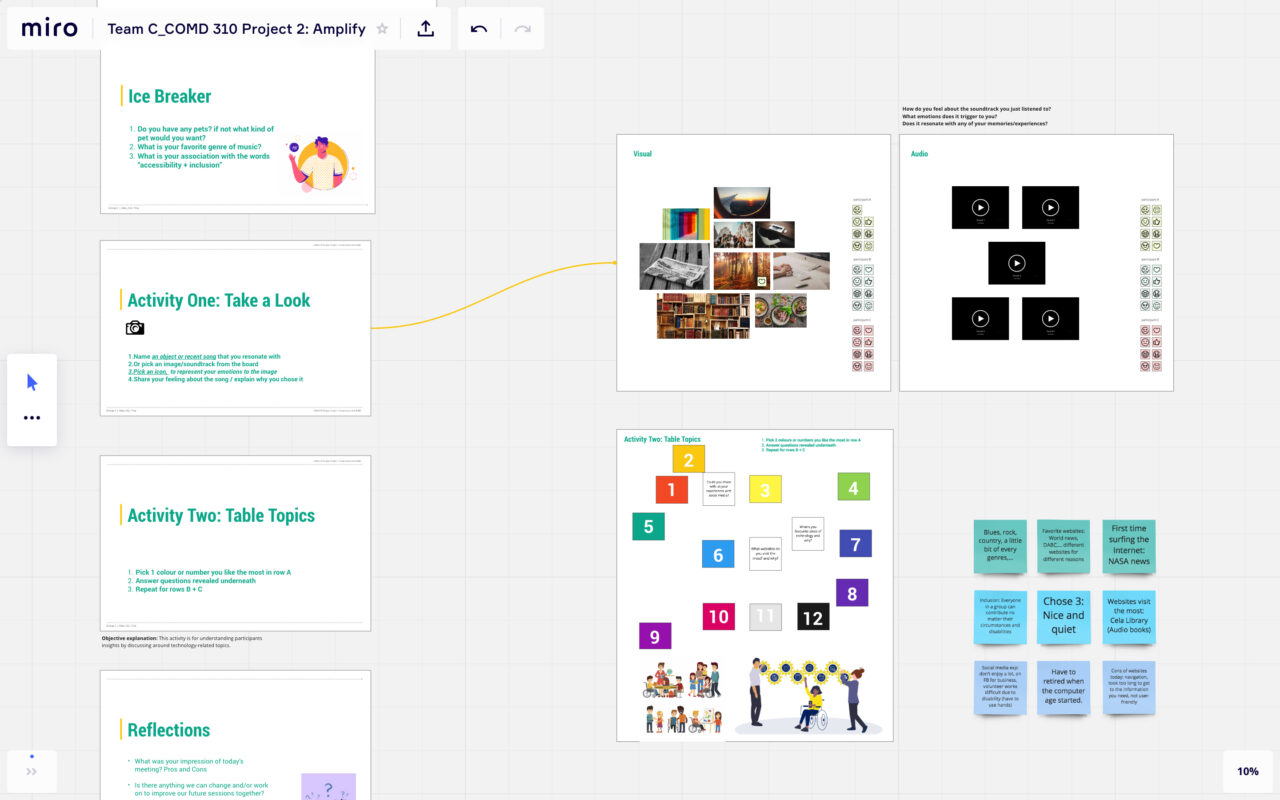
Task: Select the autumn forest photo
Action: [741, 270]
